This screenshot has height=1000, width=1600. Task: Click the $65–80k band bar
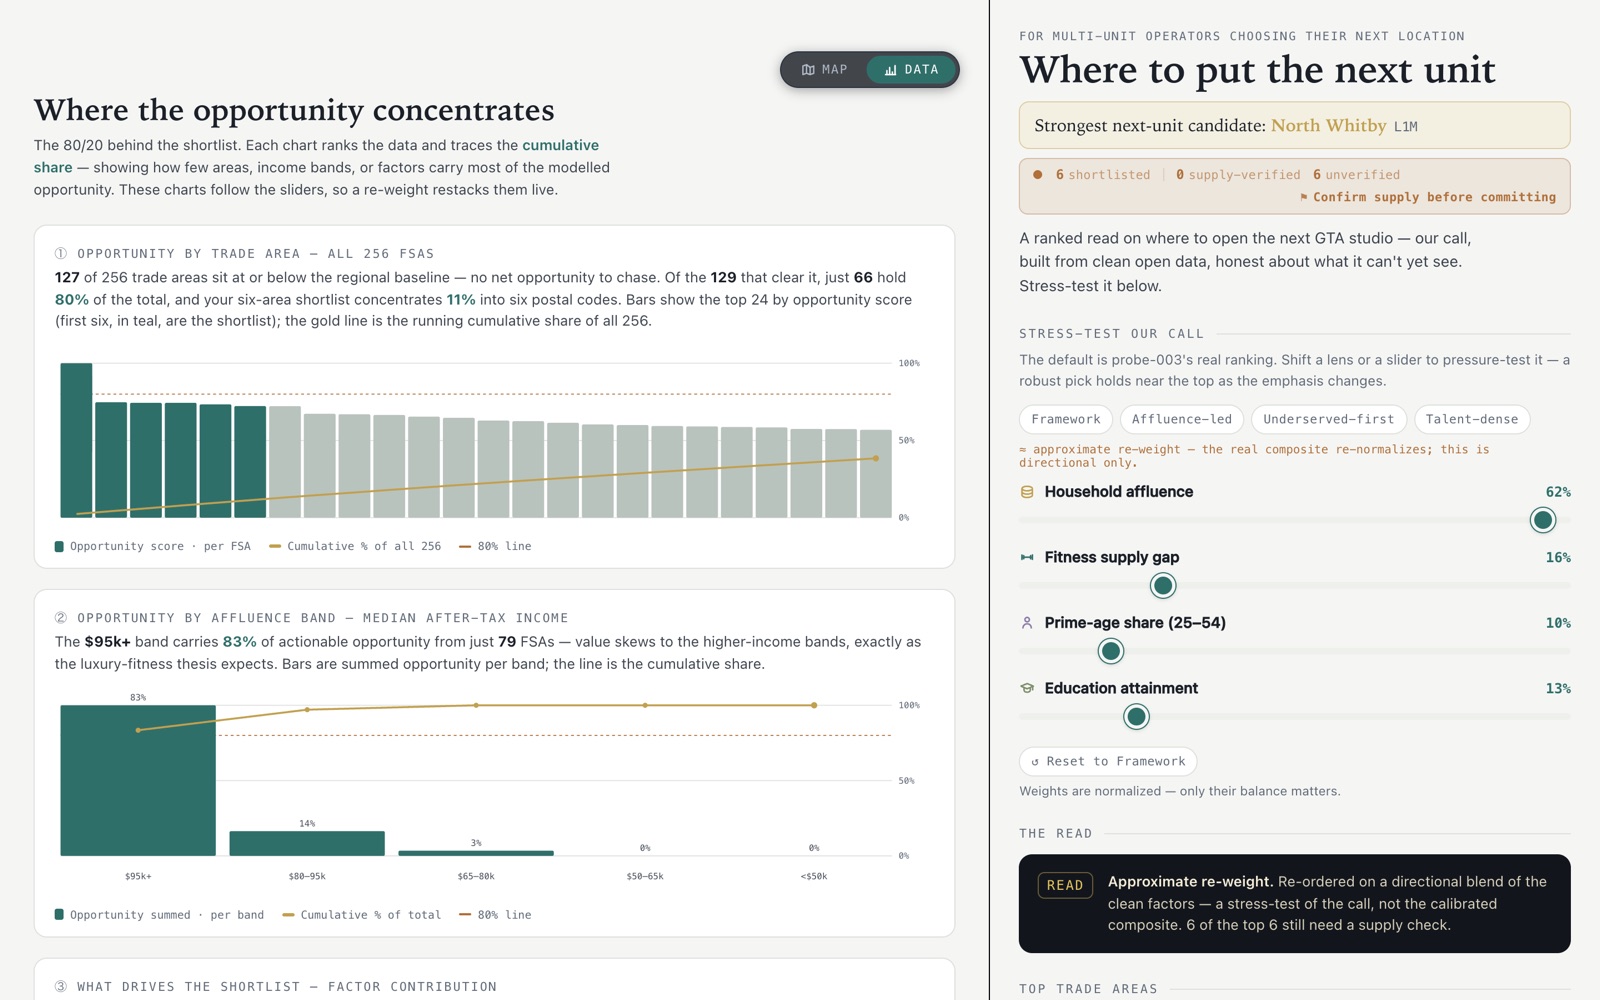coord(476,853)
